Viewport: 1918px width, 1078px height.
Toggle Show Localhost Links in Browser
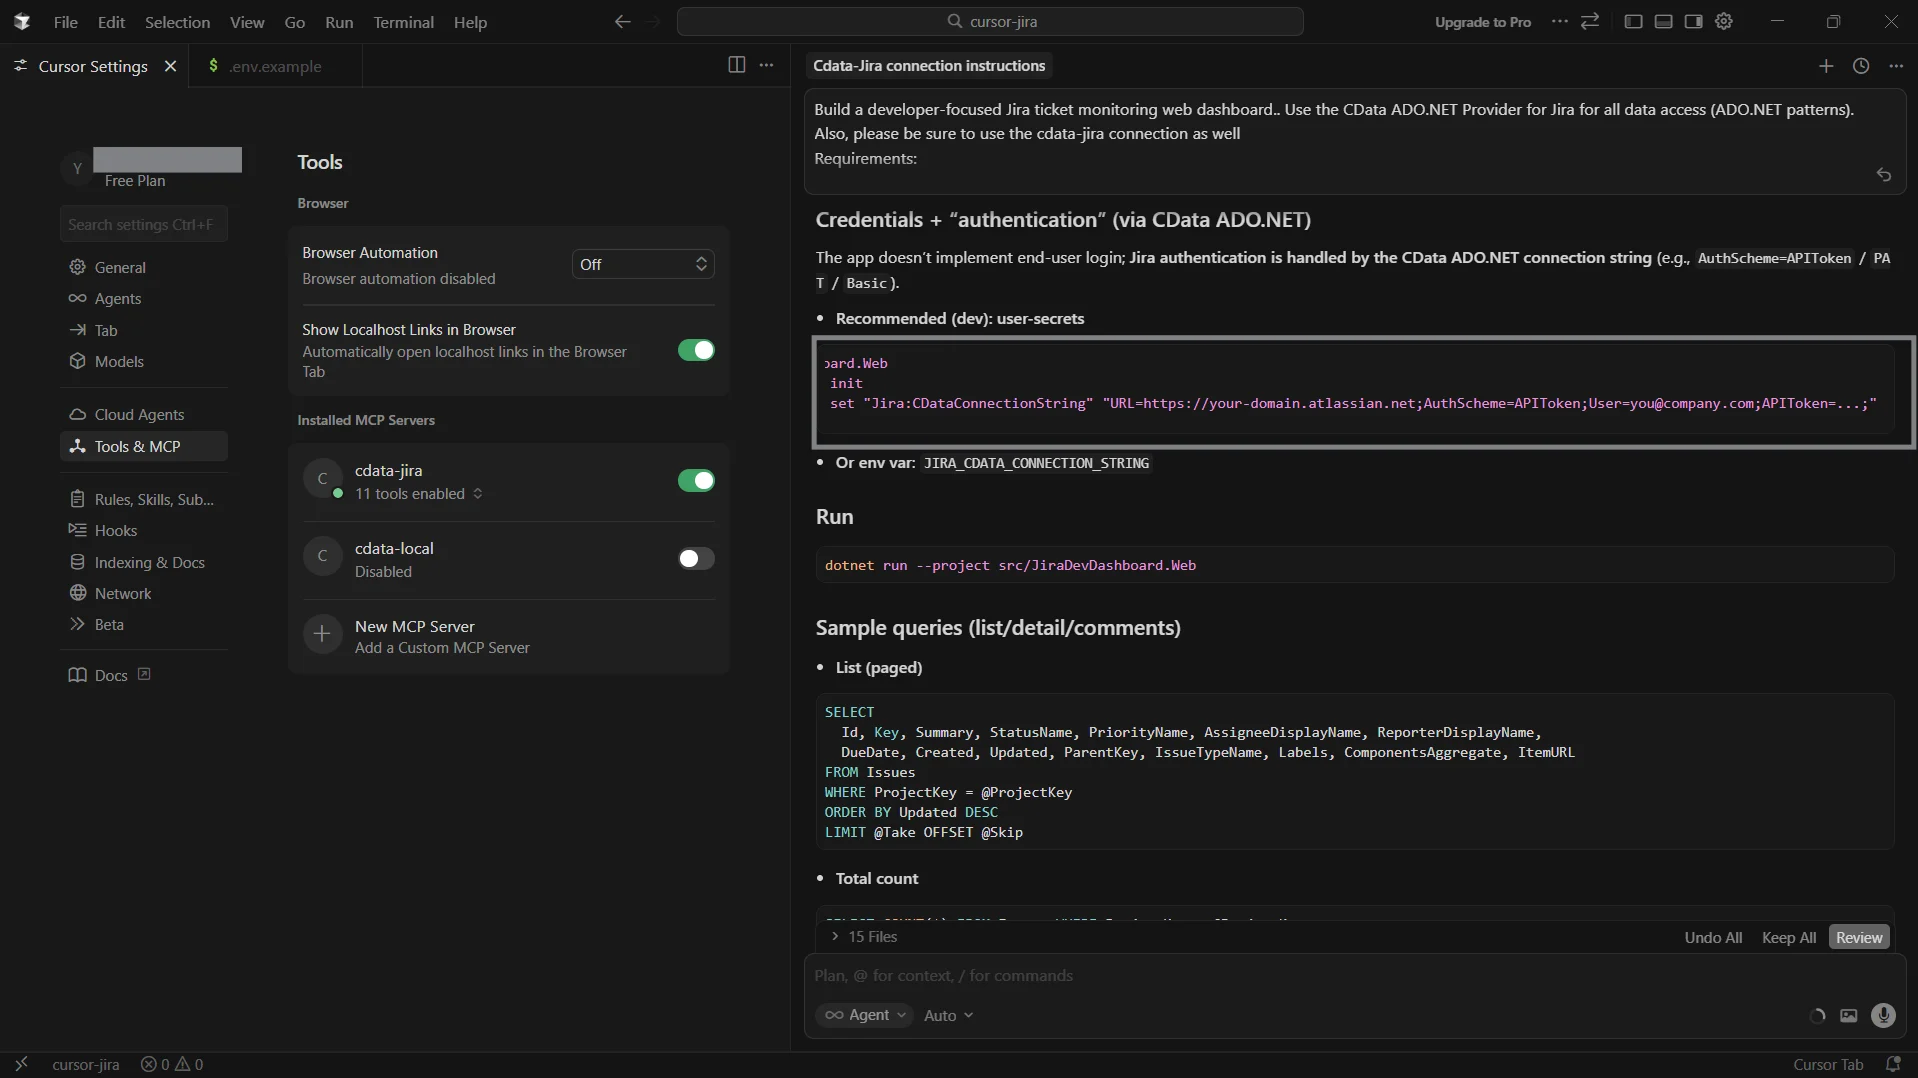pyautogui.click(x=696, y=350)
